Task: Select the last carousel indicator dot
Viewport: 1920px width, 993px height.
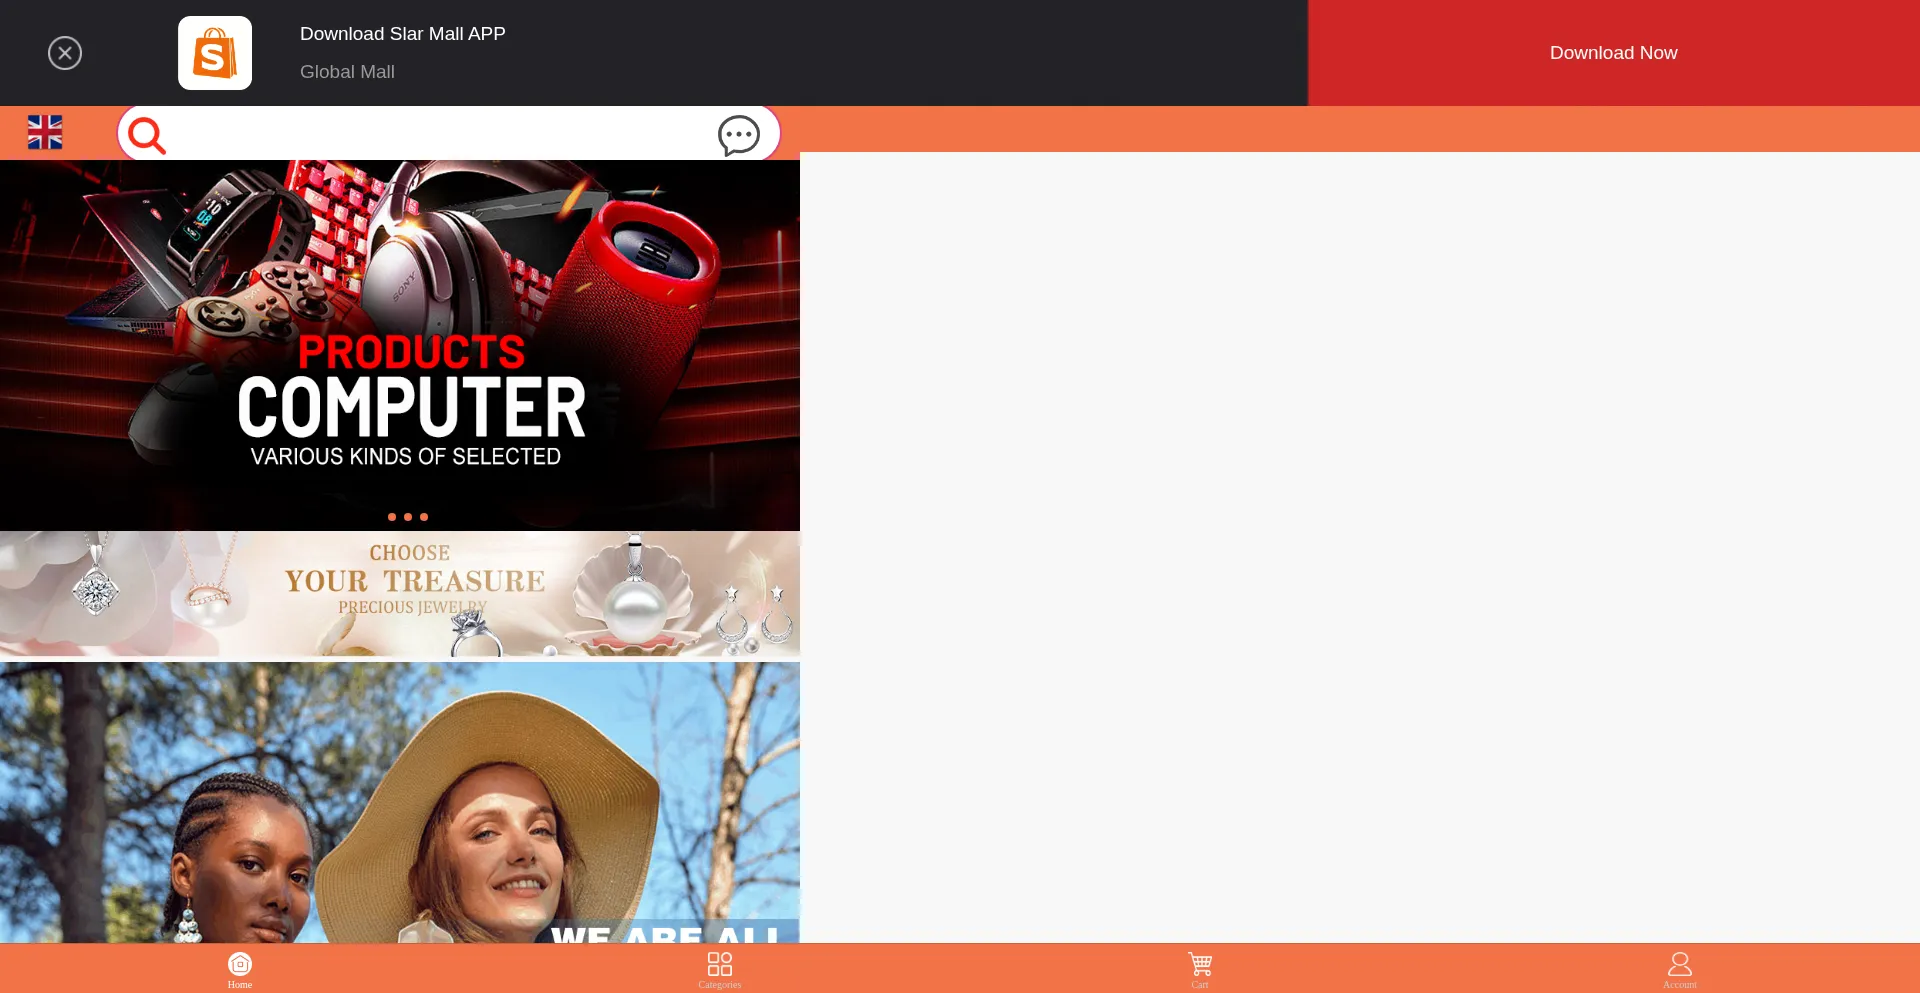Action: click(x=424, y=517)
